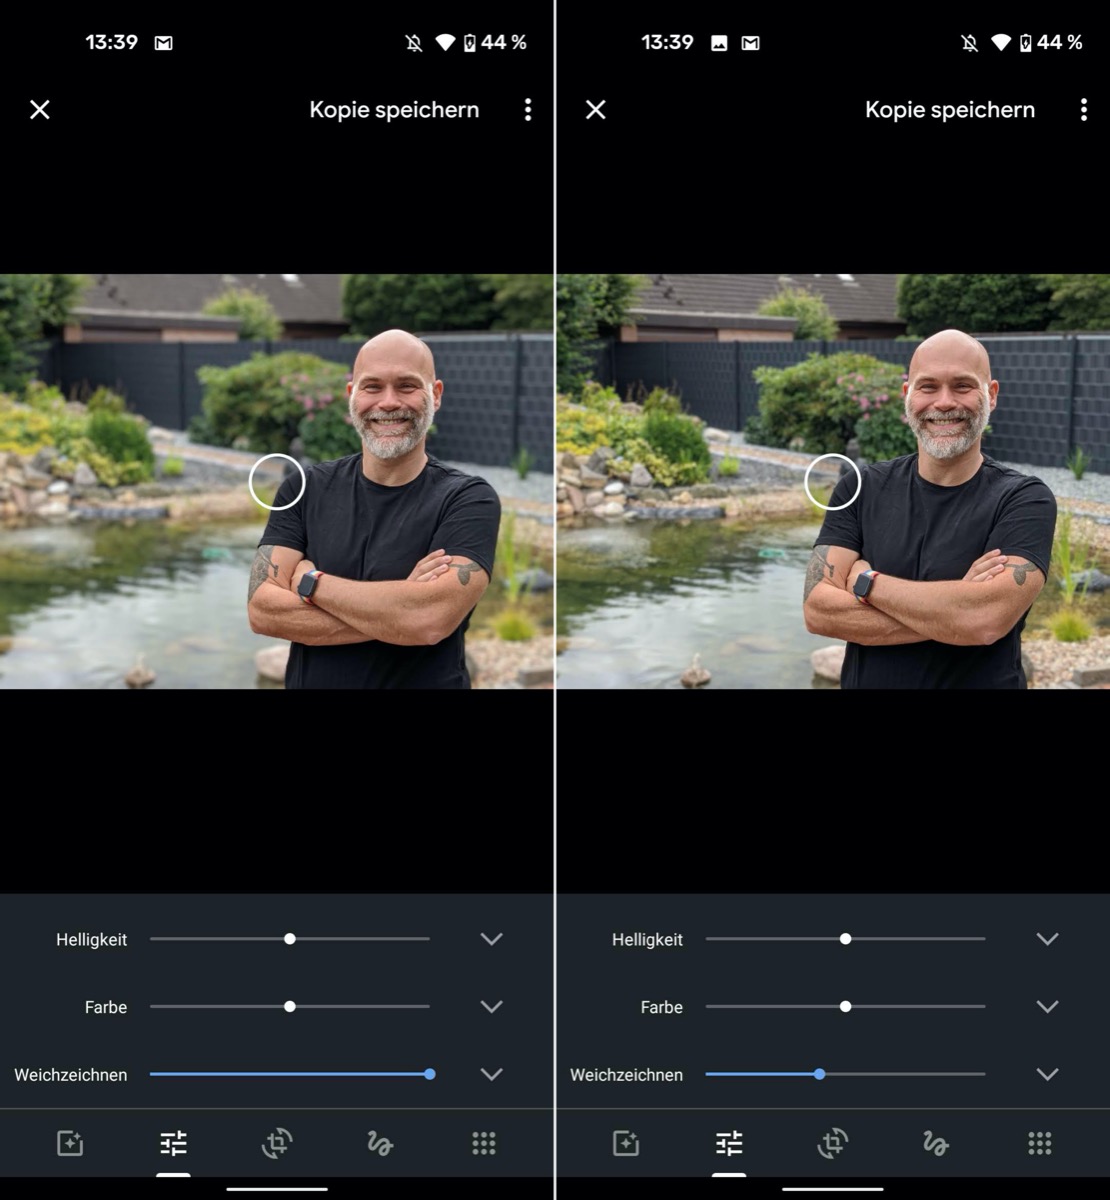1110x1200 pixels.
Task: Tap battery icon in left status bar
Action: pyautogui.click(x=470, y=43)
